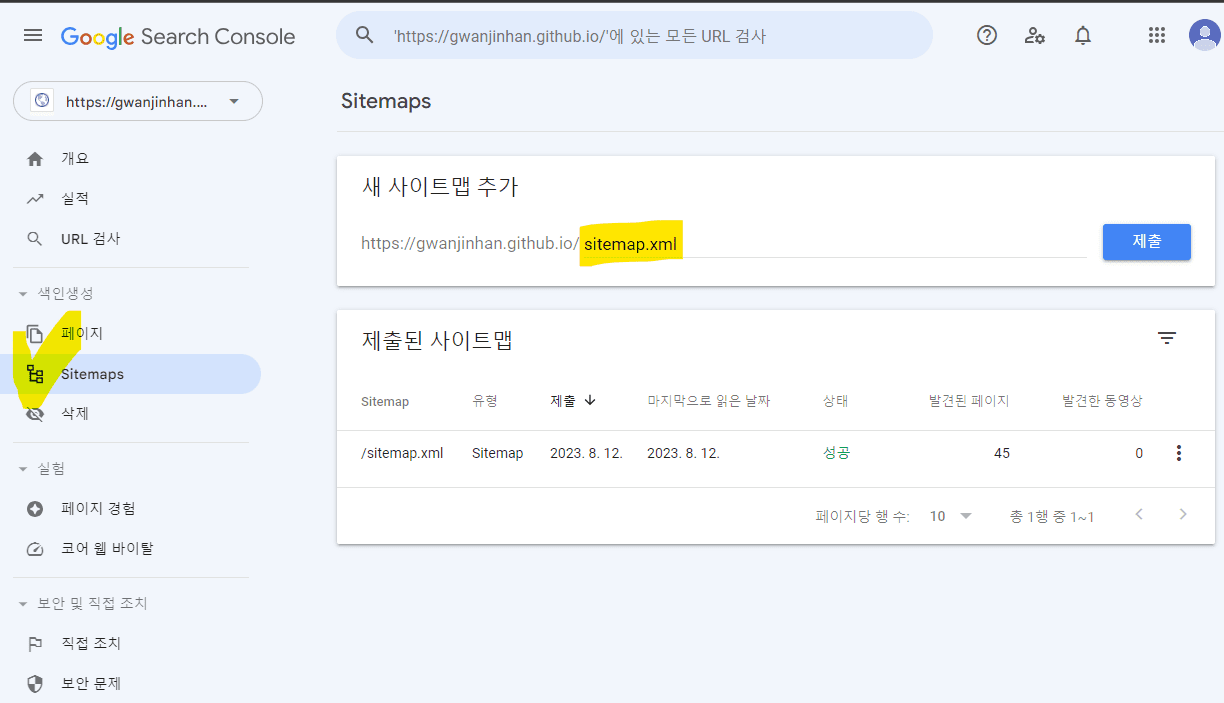Screen dimensions: 1224x703
Task: Sort by 발견한 동영상 column header
Action: tap(1102, 401)
